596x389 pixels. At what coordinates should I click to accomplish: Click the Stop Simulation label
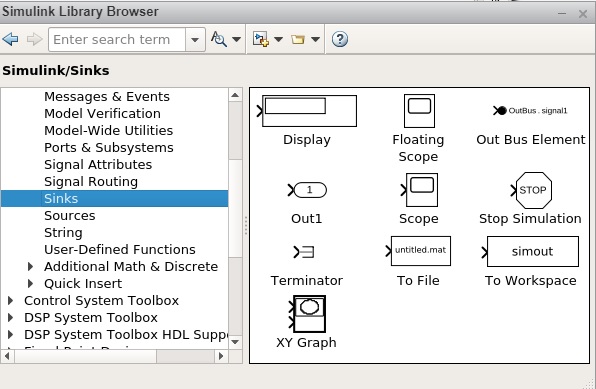530,219
